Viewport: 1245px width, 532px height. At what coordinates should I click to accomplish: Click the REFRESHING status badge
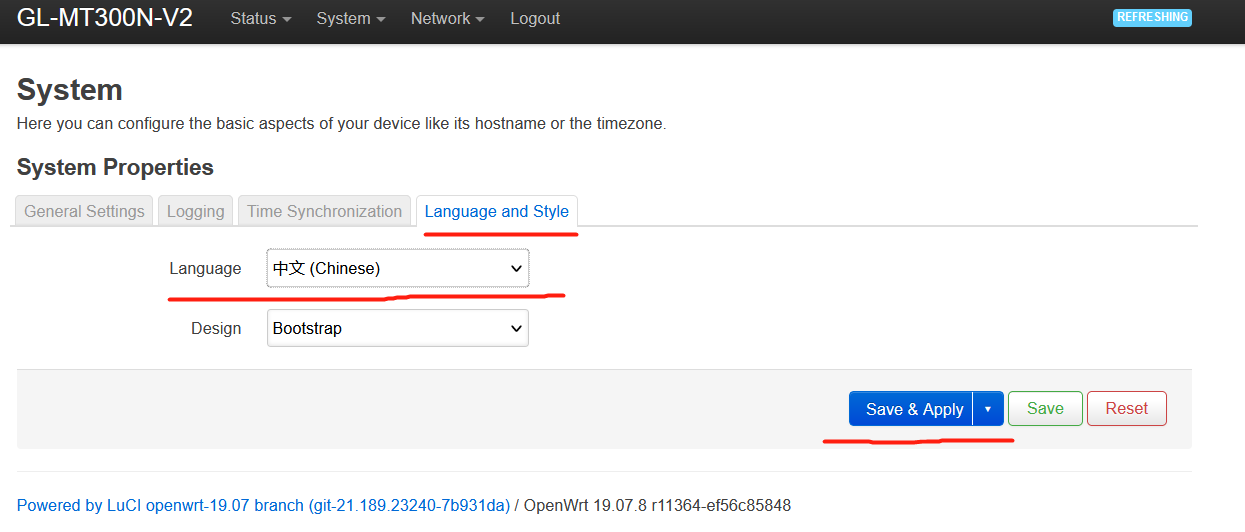tap(1152, 17)
